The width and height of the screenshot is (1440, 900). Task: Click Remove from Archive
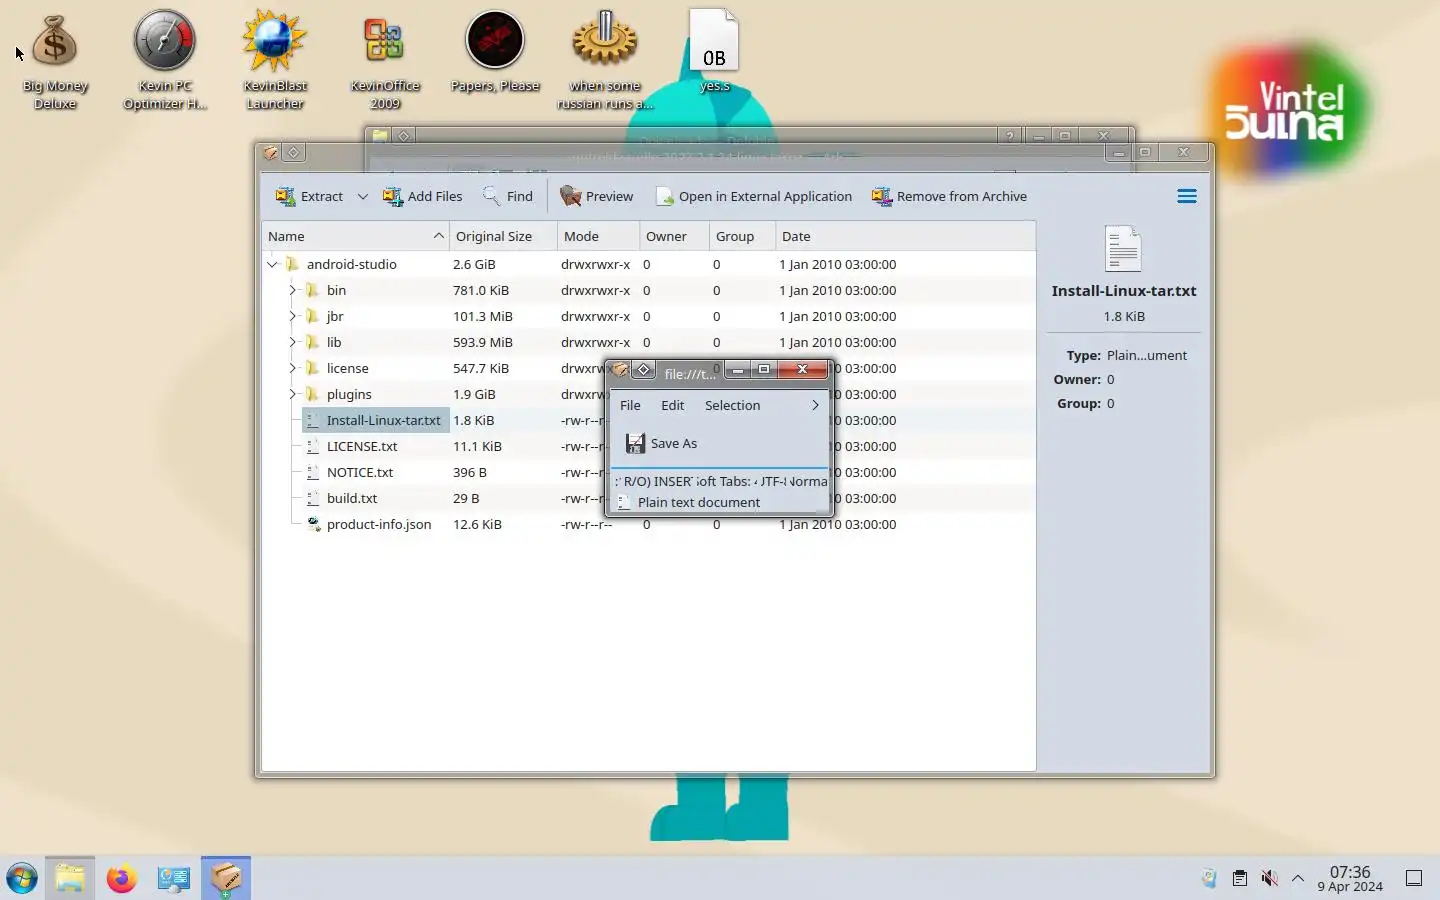click(949, 196)
